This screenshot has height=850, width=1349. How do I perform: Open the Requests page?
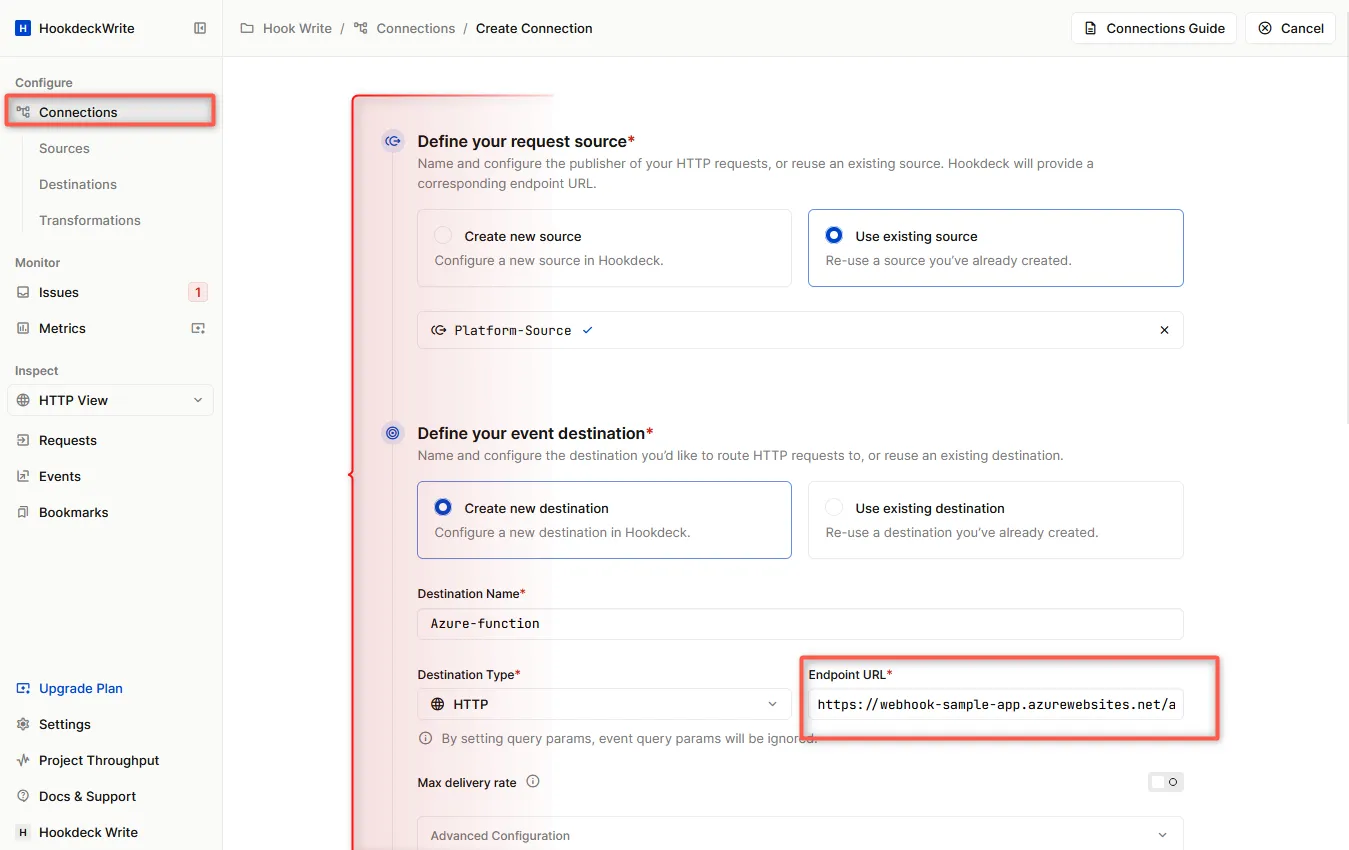(x=68, y=440)
